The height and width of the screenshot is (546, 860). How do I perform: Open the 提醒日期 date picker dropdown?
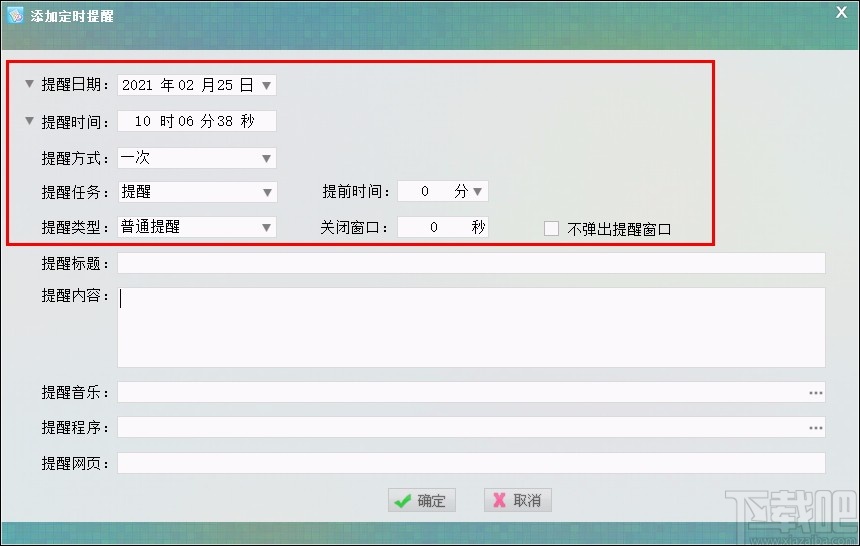click(x=267, y=86)
